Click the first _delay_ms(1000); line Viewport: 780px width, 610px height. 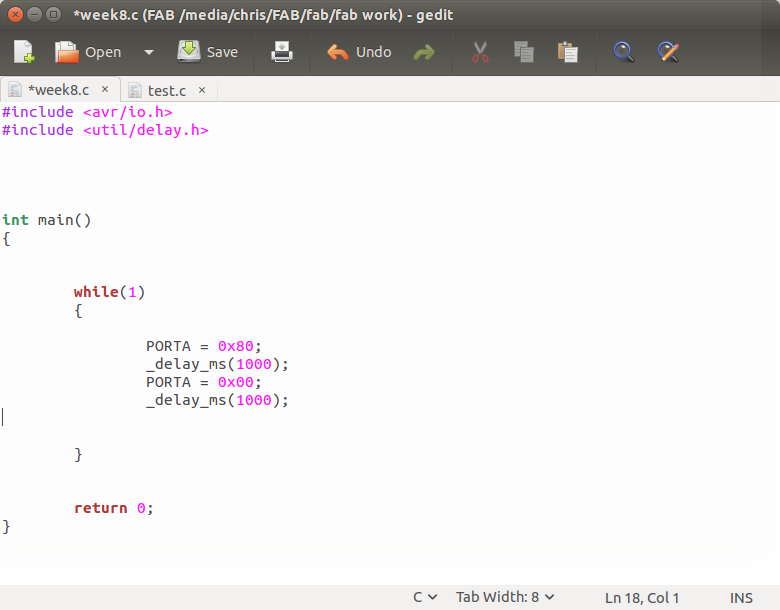[x=217, y=364]
